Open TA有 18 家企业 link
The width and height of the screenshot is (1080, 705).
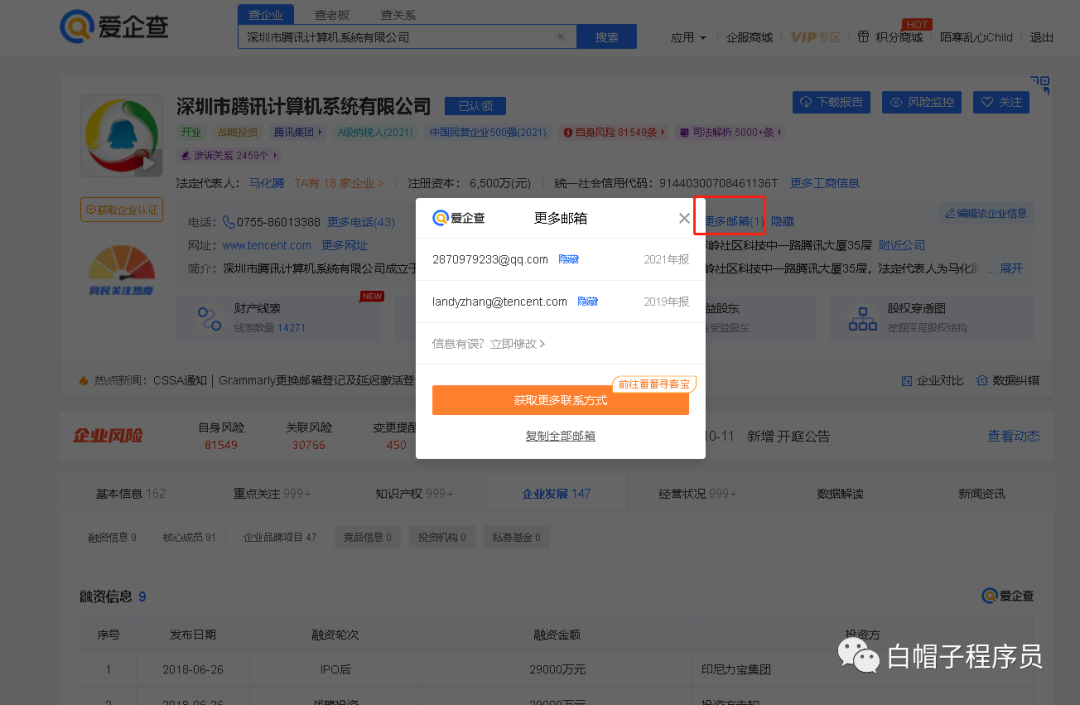(339, 183)
